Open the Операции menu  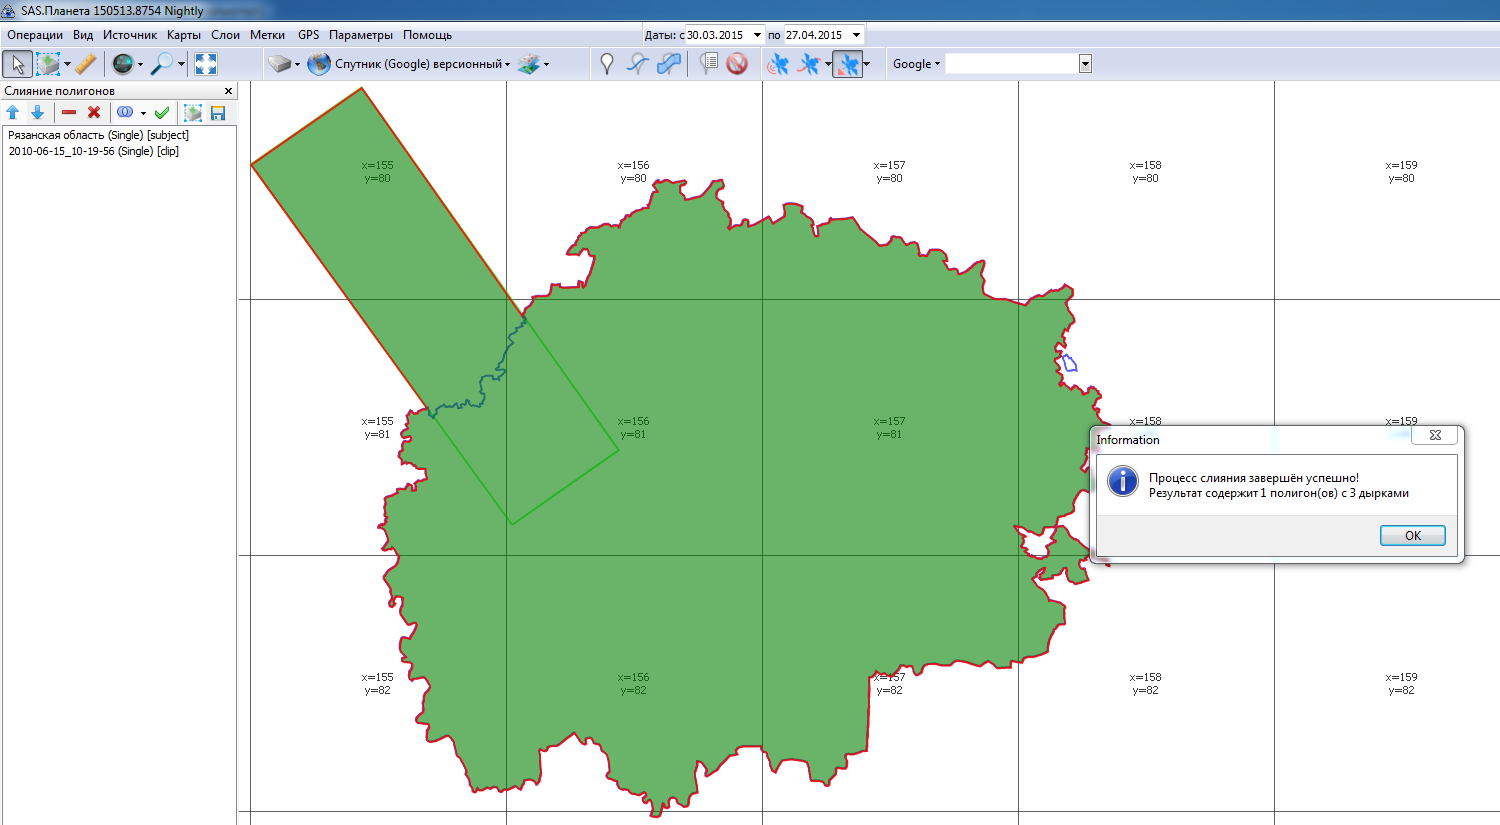35,35
